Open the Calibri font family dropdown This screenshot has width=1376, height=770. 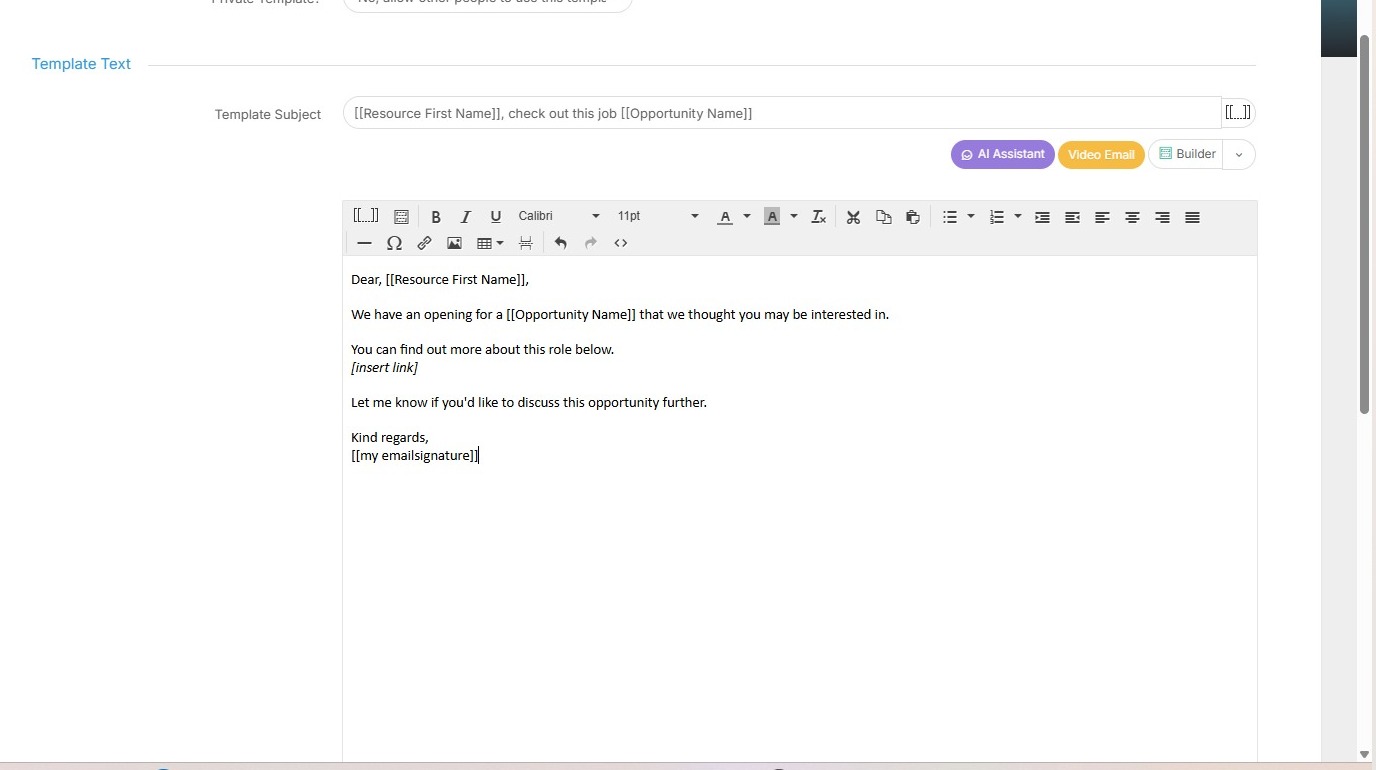[559, 216]
